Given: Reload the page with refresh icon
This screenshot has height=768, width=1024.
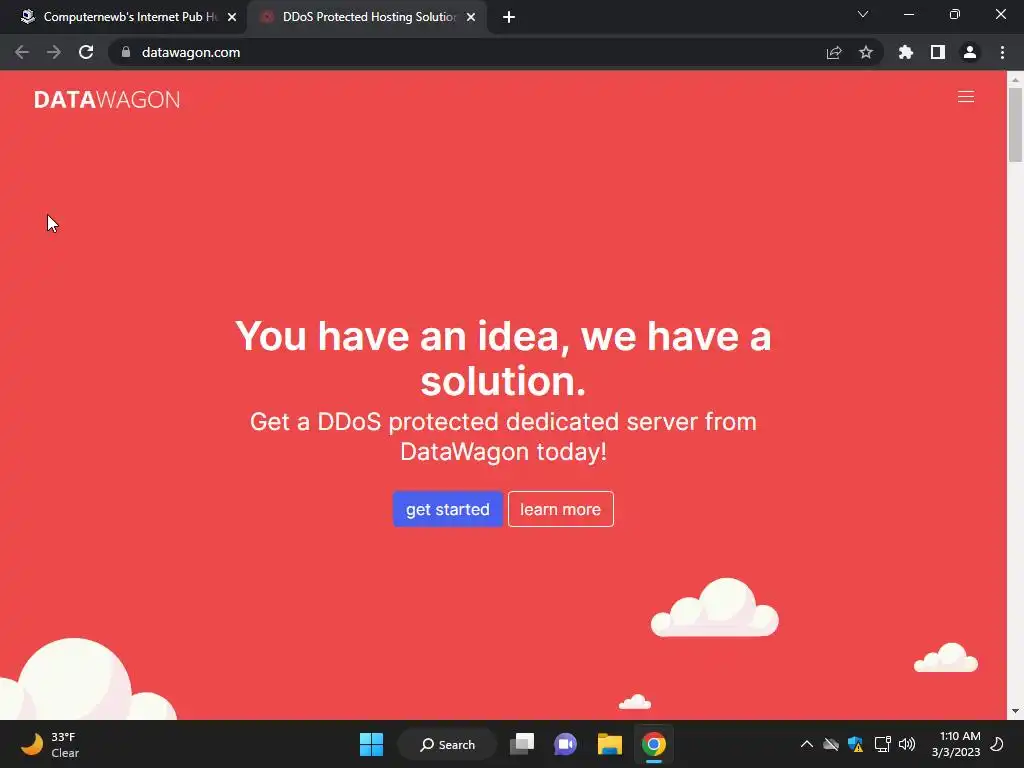Looking at the screenshot, I should tap(86, 52).
